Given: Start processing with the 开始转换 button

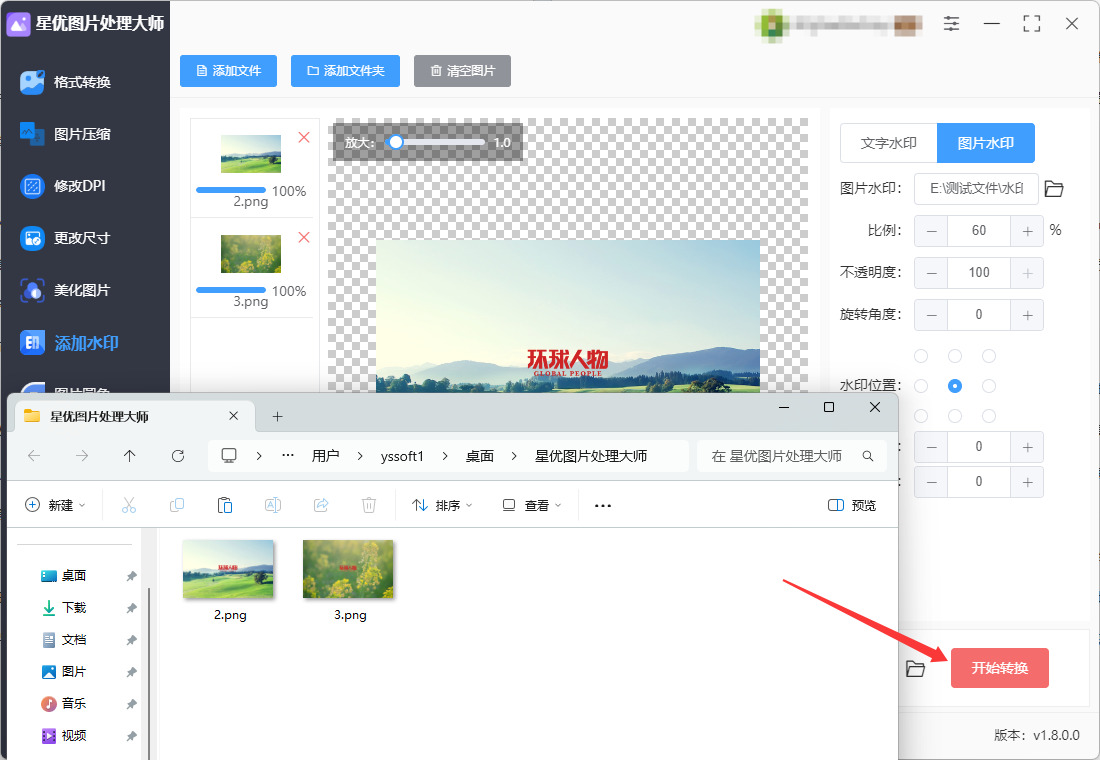Looking at the screenshot, I should [x=1000, y=668].
